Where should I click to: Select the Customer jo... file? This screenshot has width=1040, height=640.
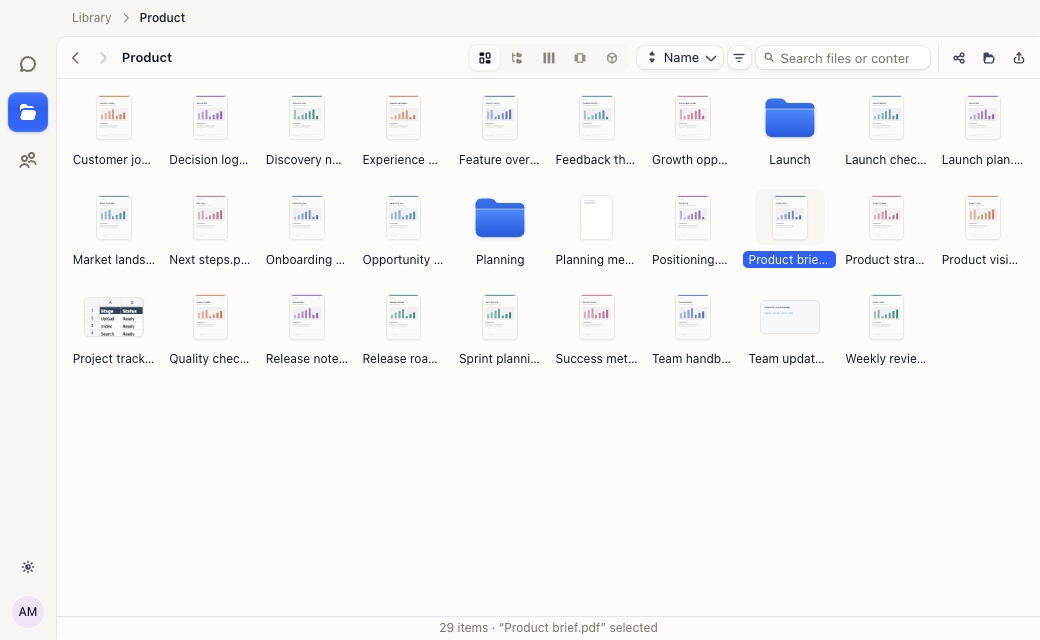click(113, 131)
